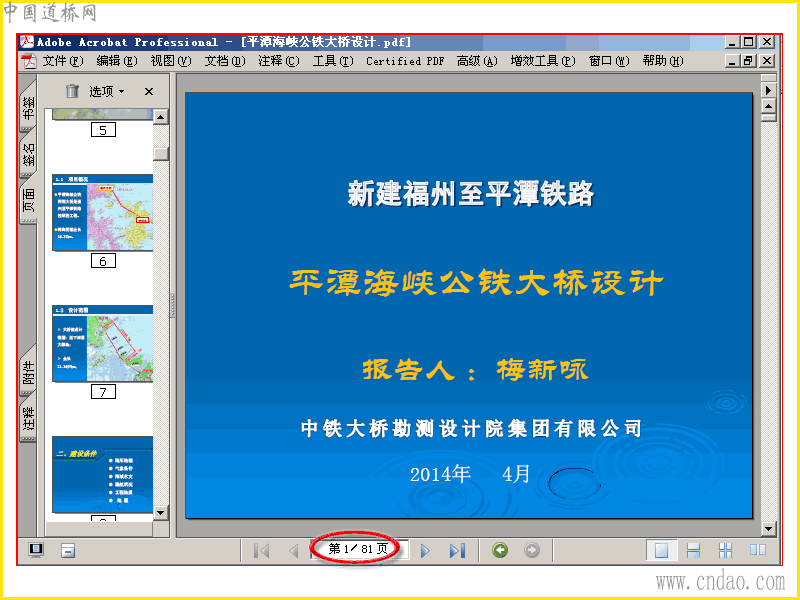Viewport: 800px width, 600px height.
Task: Click green previous view button
Action: (x=500, y=550)
